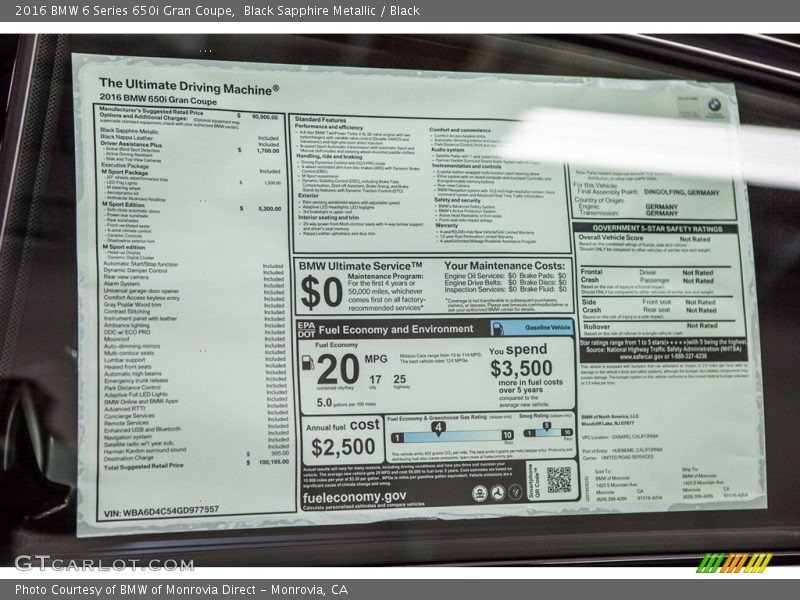Viewport: 800px width, 600px height.
Task: Click the "$3,500" fuel cost figure
Action: coord(521,368)
